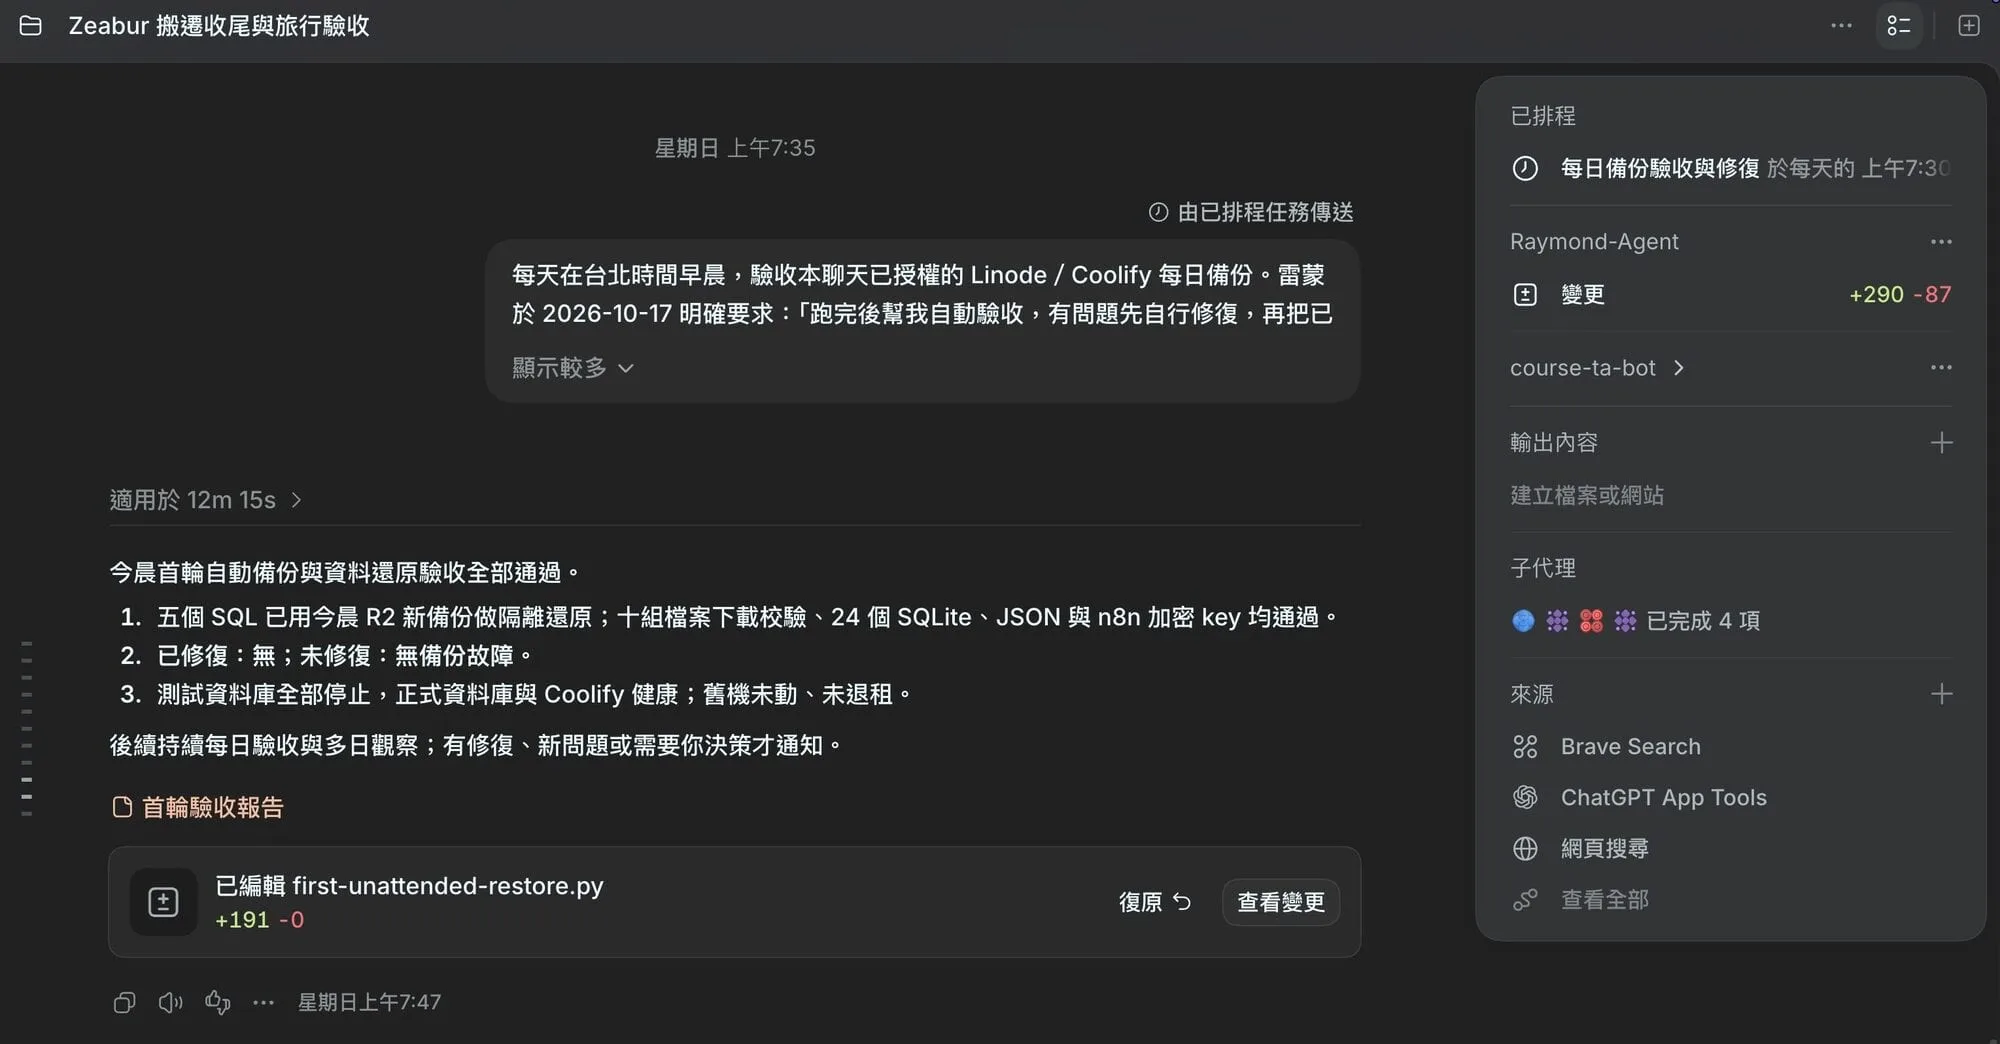Click the Raymond-Agent label

click(1594, 242)
